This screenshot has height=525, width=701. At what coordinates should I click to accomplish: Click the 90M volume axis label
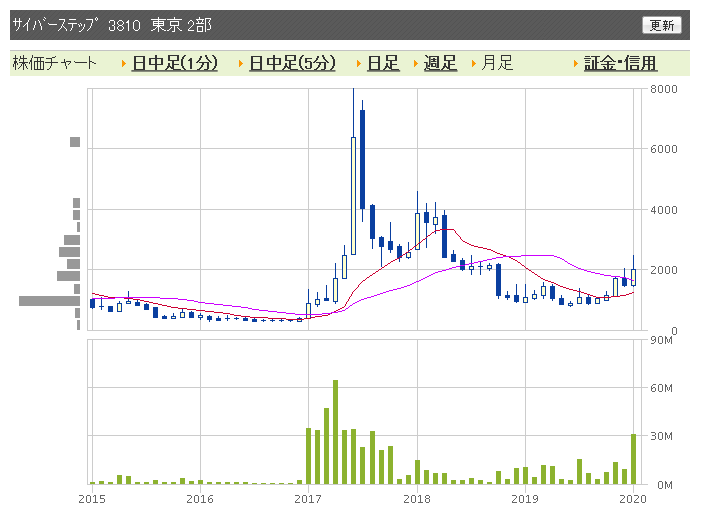661,340
